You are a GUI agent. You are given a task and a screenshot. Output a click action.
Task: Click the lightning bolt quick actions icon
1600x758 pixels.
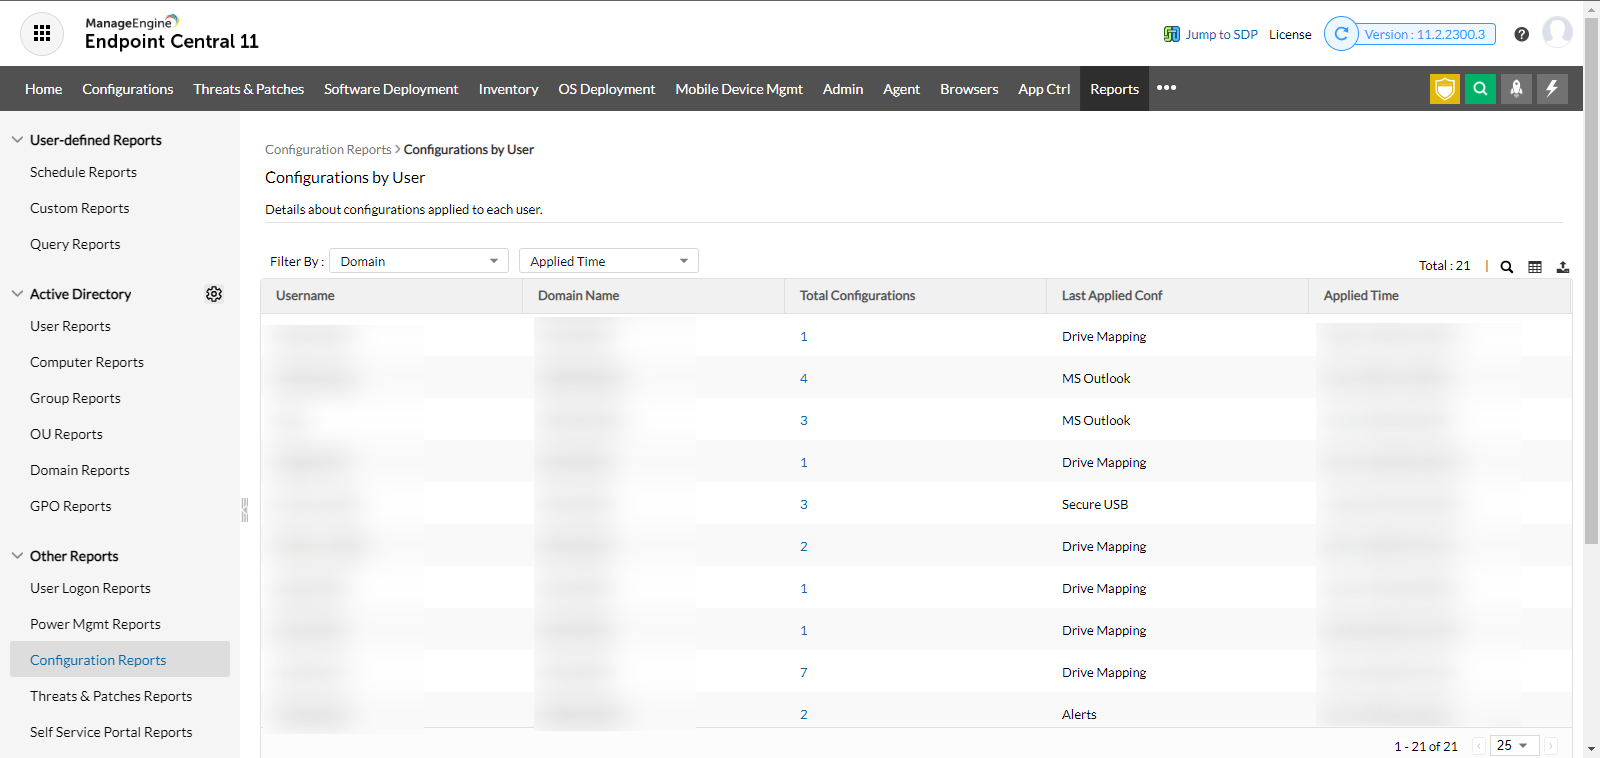[x=1552, y=89]
